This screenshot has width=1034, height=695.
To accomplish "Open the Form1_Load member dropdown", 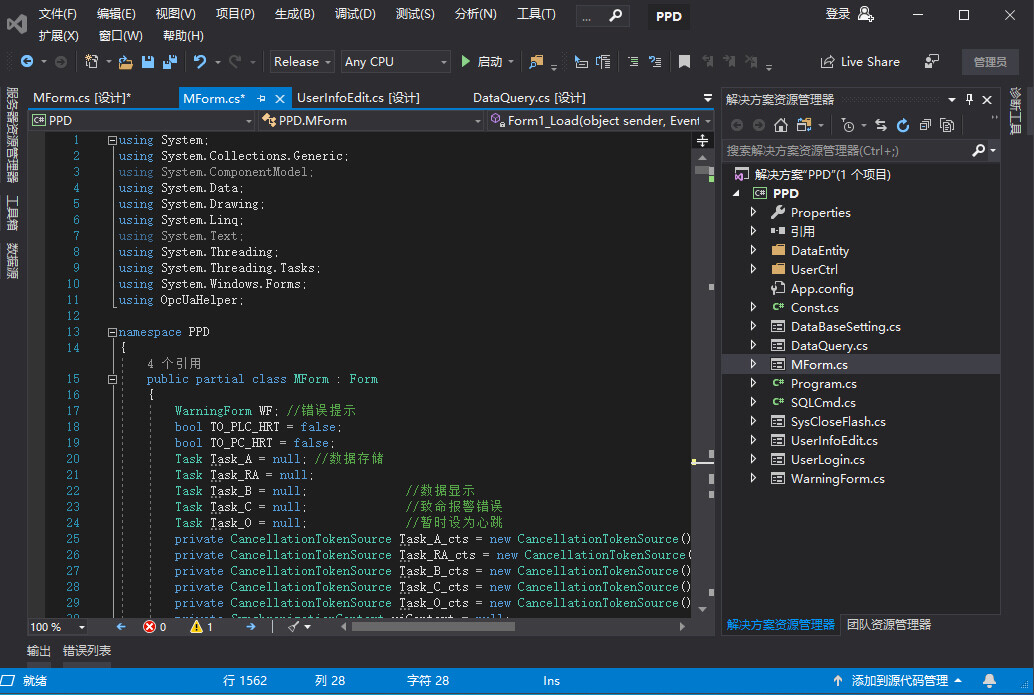I will 601,121.
